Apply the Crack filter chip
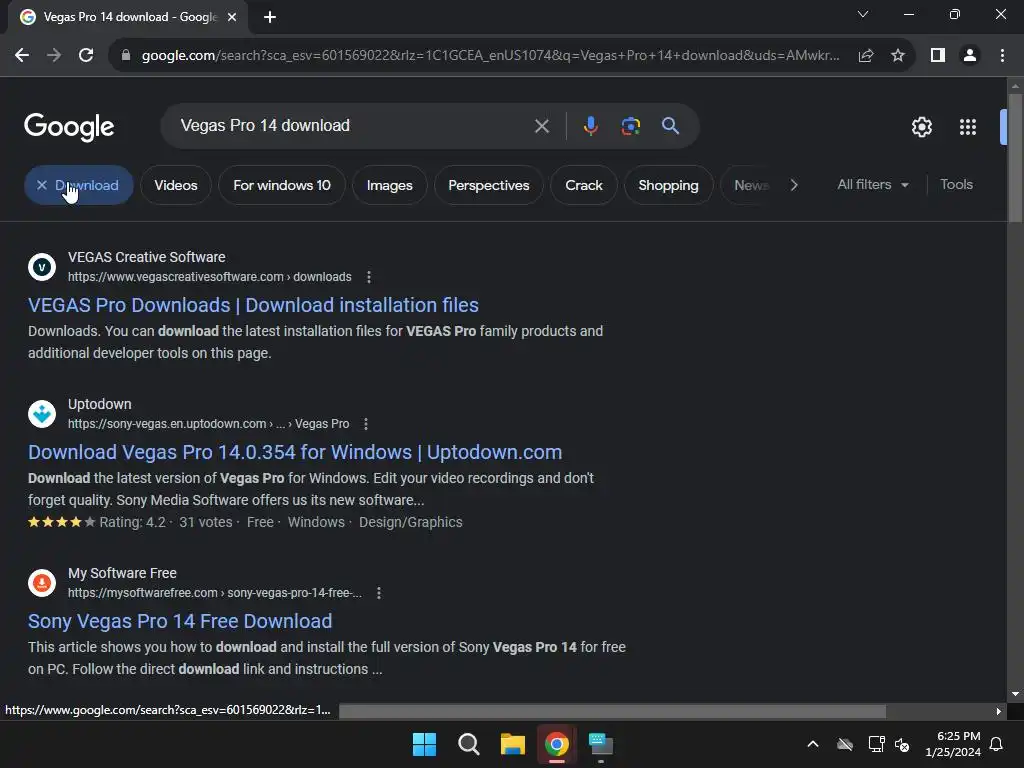 584,185
